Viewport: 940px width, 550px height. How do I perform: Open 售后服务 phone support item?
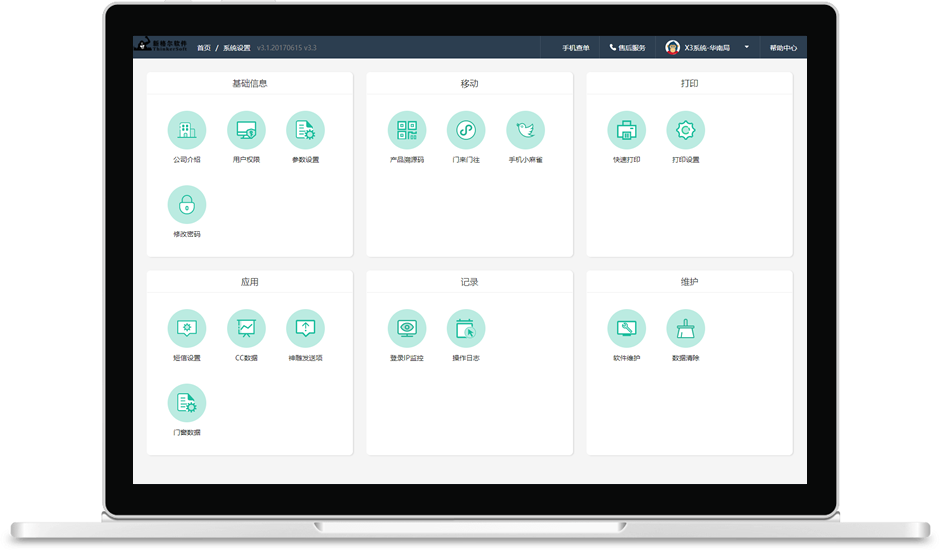pos(628,48)
